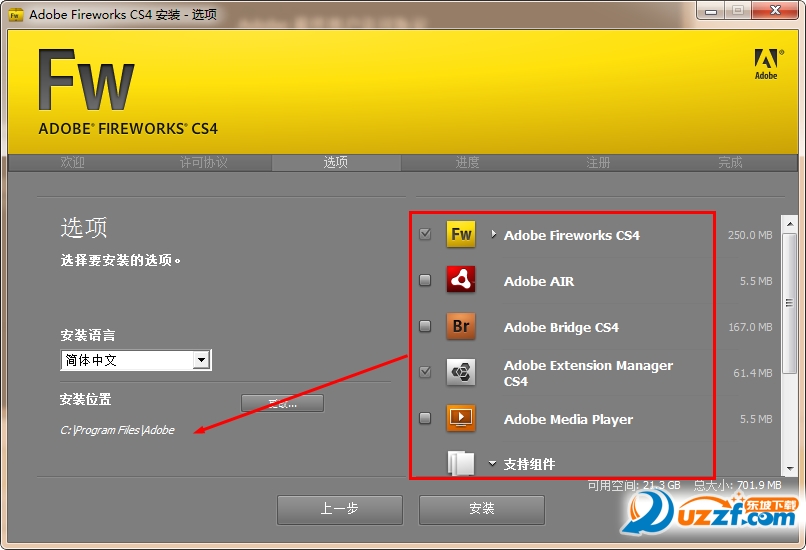Minimize the installer window
The image size is (806, 550).
tap(711, 11)
